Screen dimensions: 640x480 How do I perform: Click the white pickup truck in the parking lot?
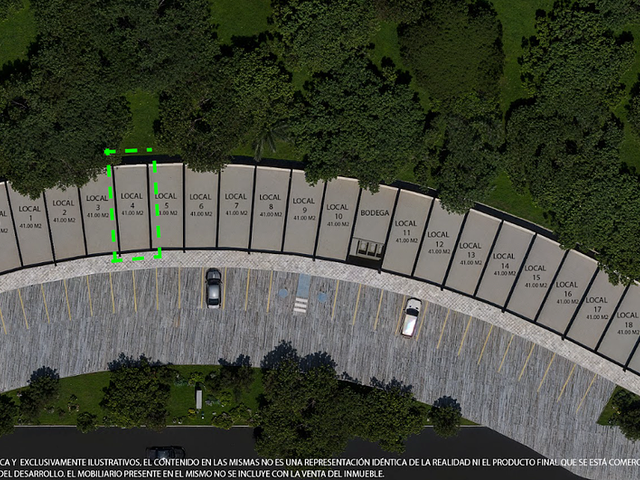(x=411, y=317)
